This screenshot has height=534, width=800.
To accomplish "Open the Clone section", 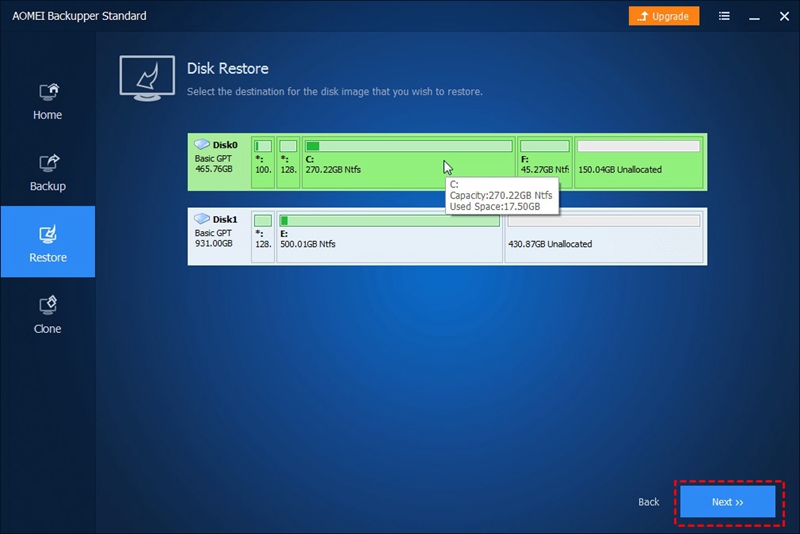I will tap(47, 315).
